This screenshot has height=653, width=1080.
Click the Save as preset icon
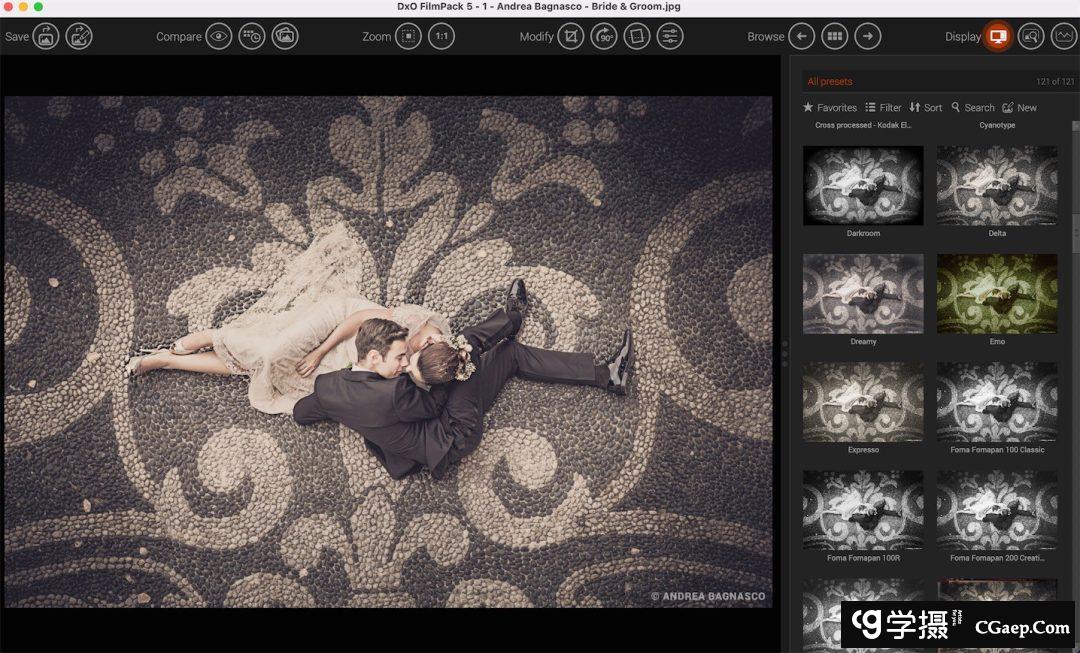pos(79,37)
